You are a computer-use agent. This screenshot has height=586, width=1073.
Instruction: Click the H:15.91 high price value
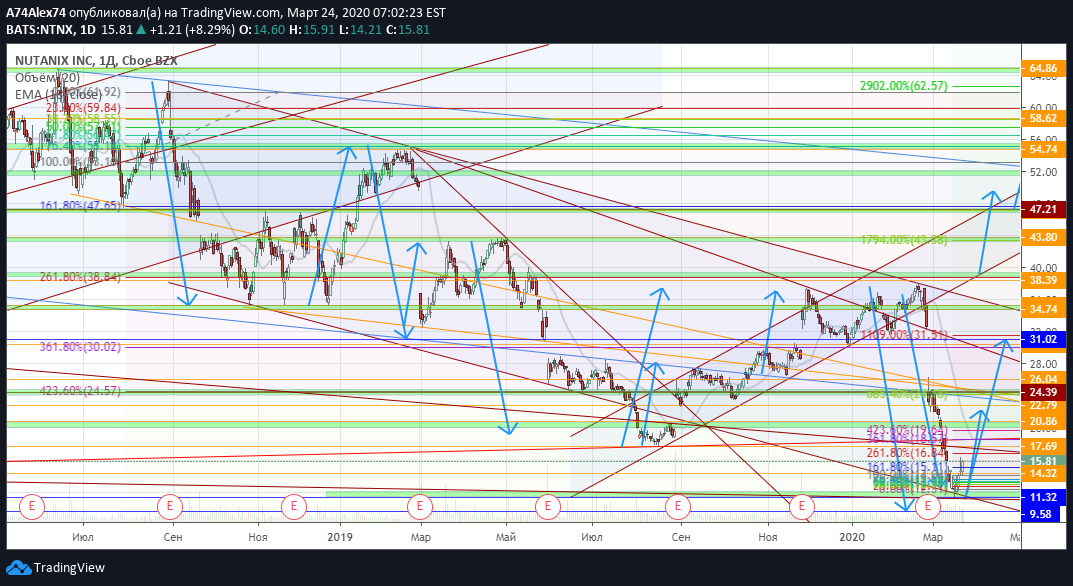click(312, 29)
